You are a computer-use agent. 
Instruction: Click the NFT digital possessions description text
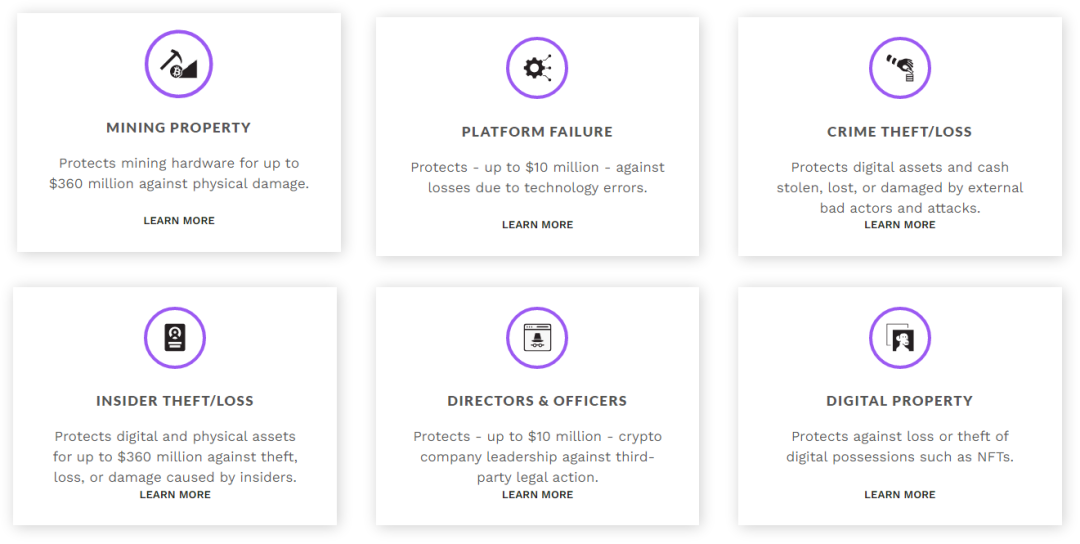pyautogui.click(x=900, y=447)
